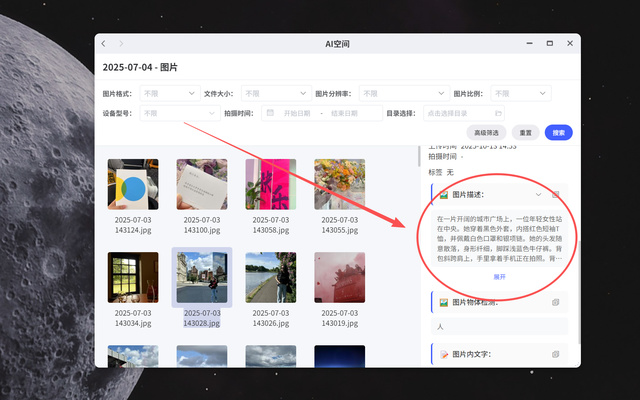Select thumbnail 2025-07-03 143055.jpg
The width and height of the screenshot is (640, 400).
click(340, 184)
